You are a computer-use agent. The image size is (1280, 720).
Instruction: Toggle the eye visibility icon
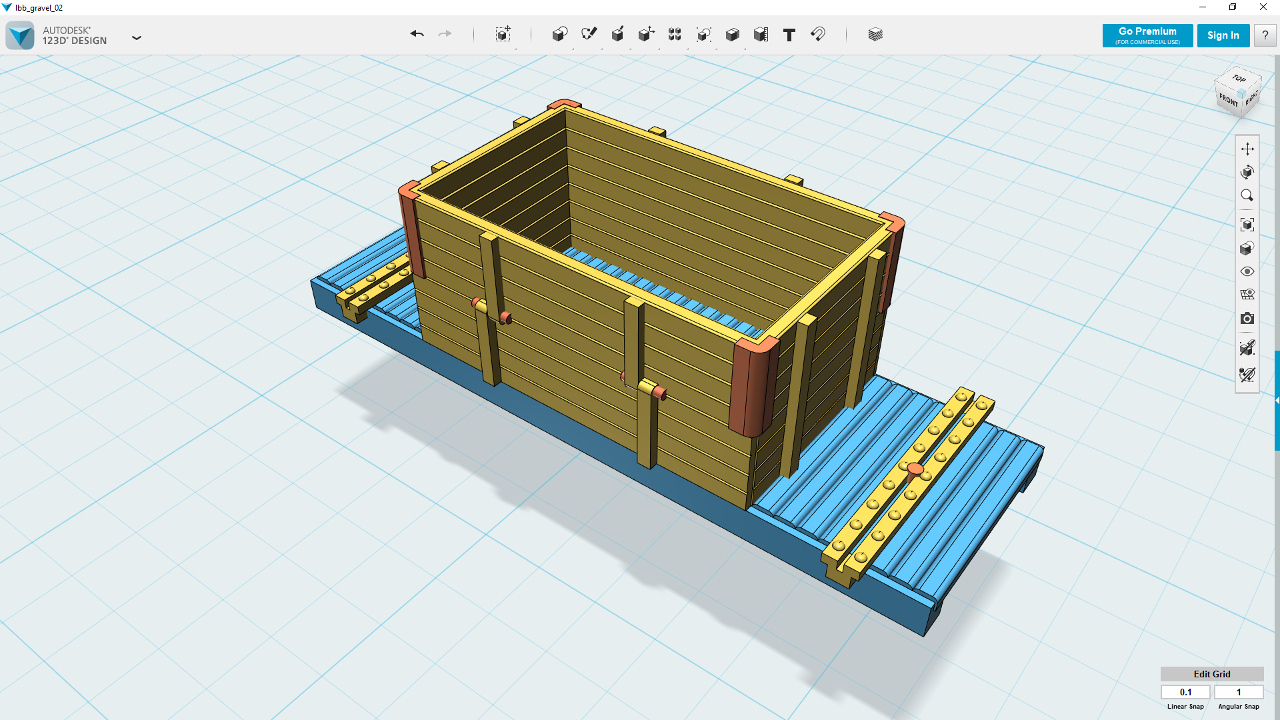click(x=1247, y=271)
